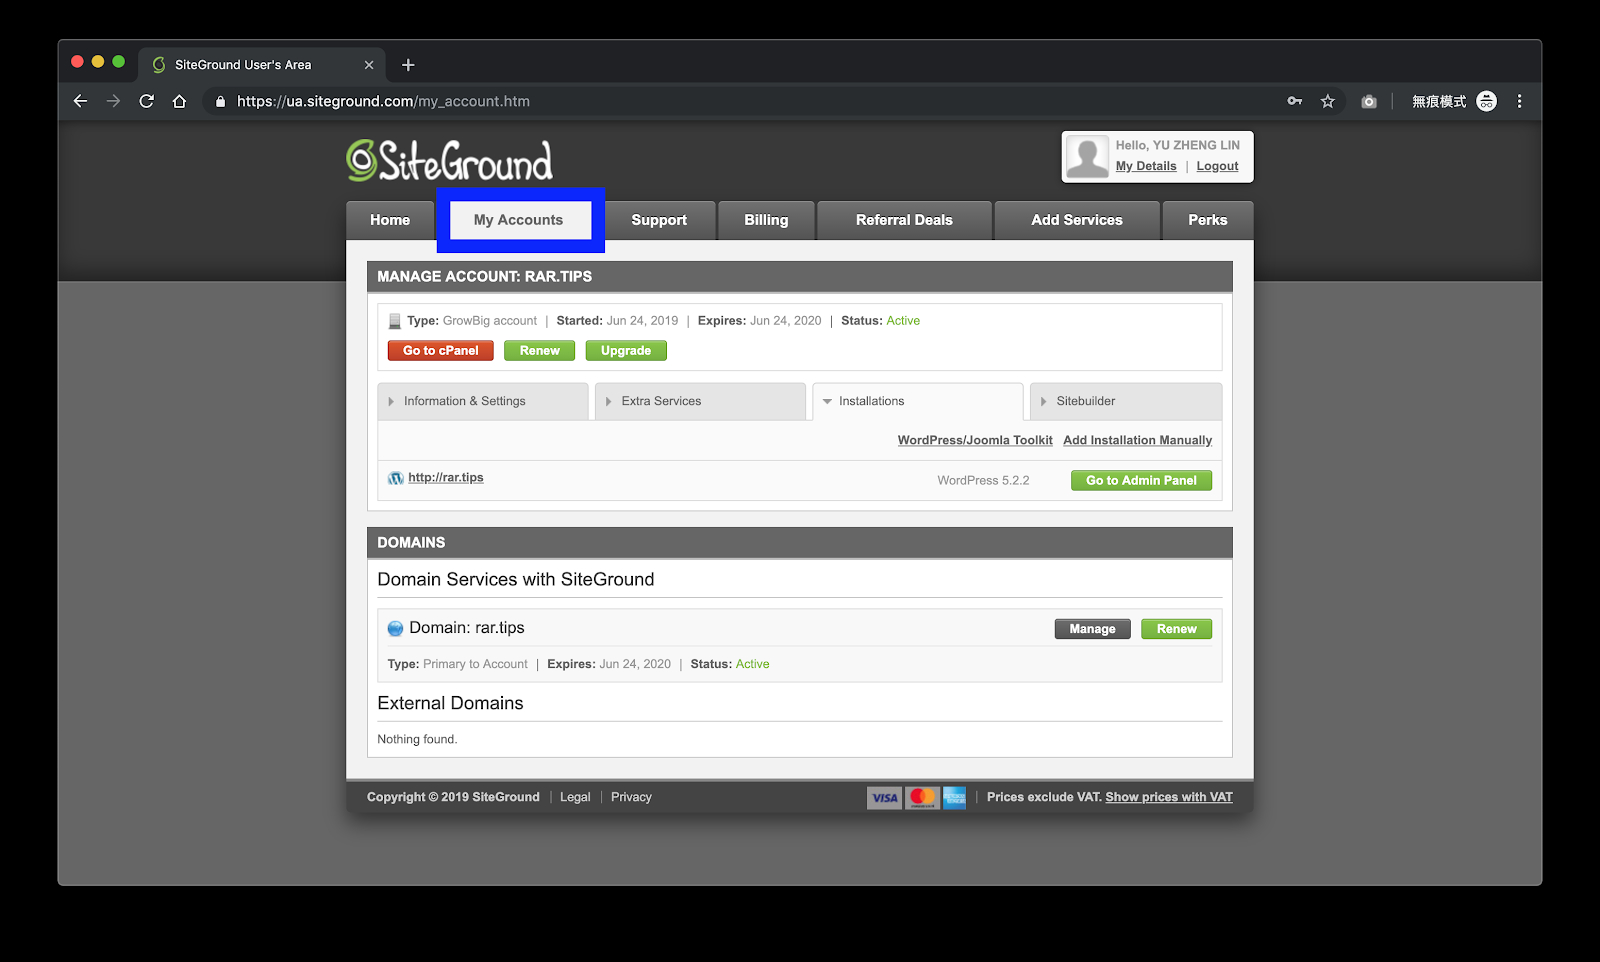
Task: Click Go to Admin Panel button
Action: [x=1141, y=481]
